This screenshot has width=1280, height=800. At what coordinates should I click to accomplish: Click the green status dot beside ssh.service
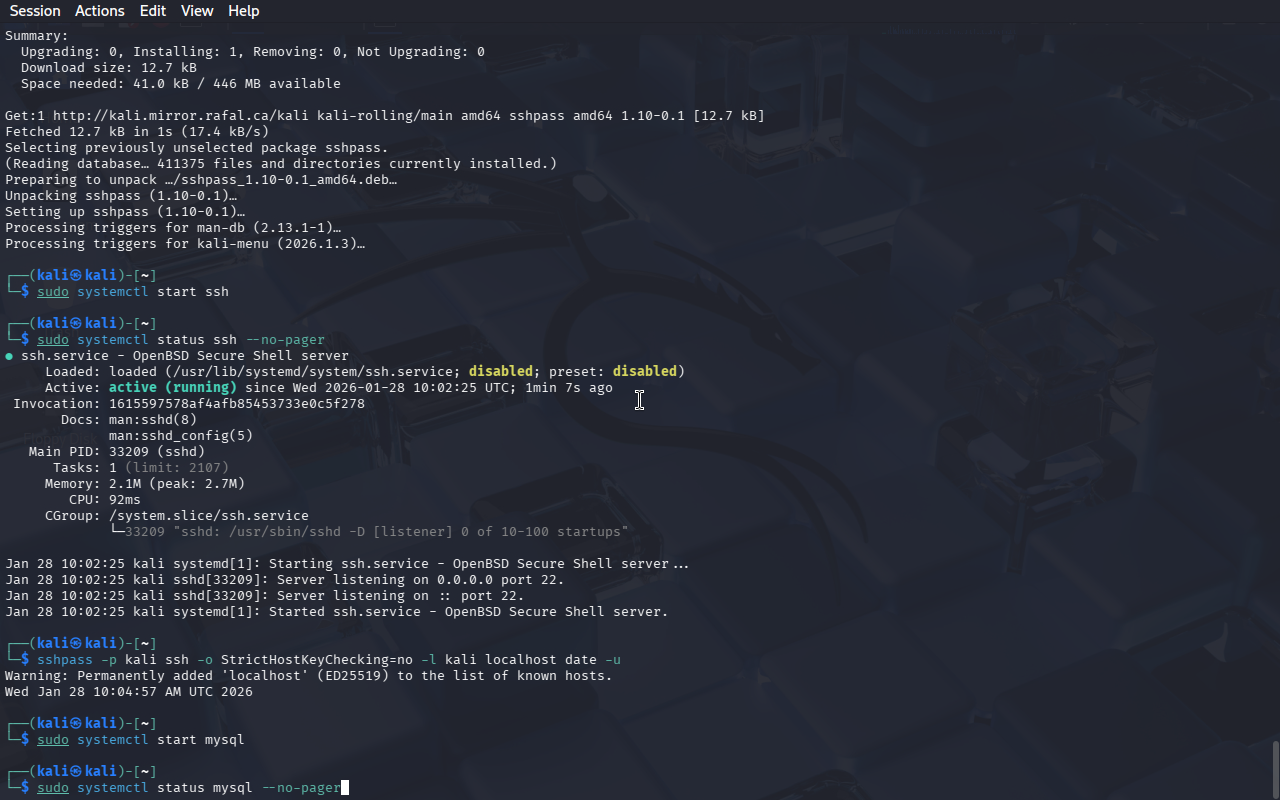click(x=9, y=356)
